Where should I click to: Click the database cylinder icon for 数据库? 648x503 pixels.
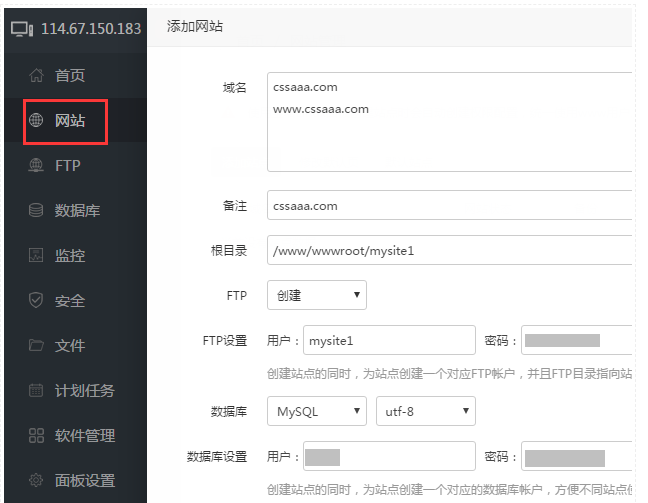coord(36,210)
